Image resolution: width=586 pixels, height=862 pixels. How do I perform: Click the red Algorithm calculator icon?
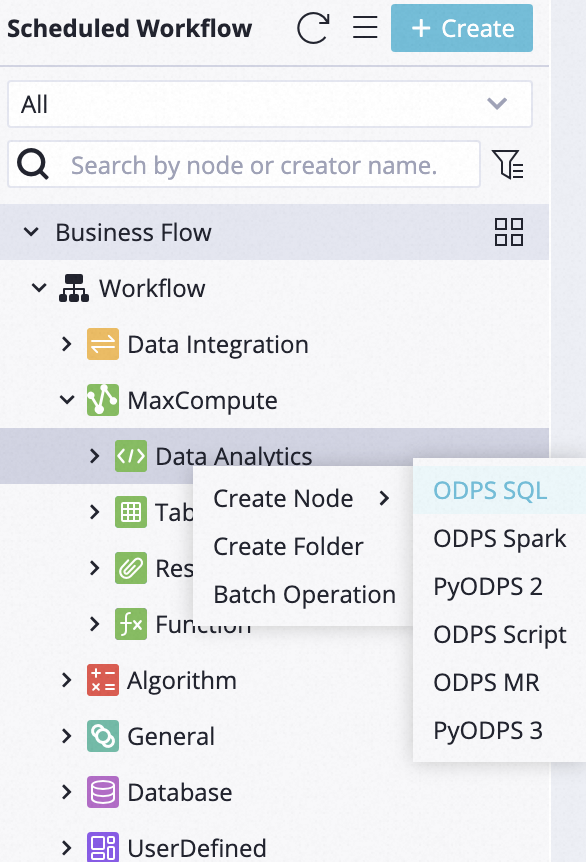pyautogui.click(x=103, y=680)
